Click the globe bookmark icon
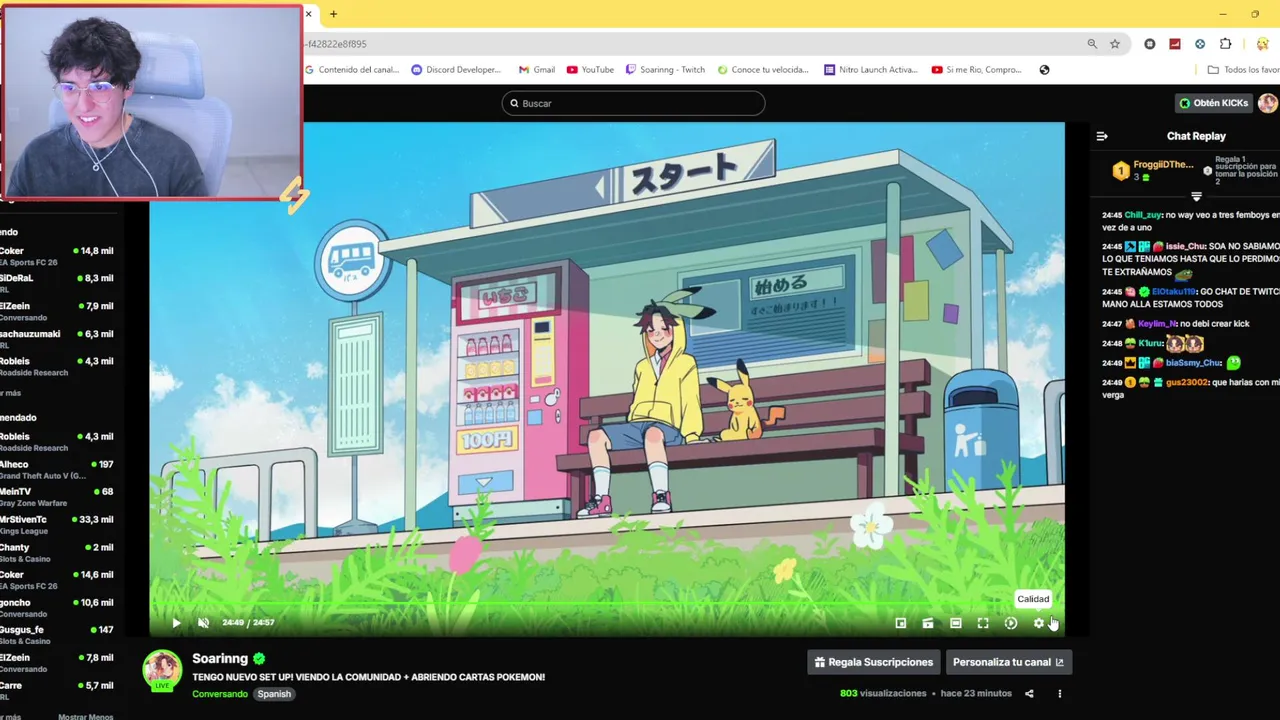The height and width of the screenshot is (720, 1280). pos(1044,70)
